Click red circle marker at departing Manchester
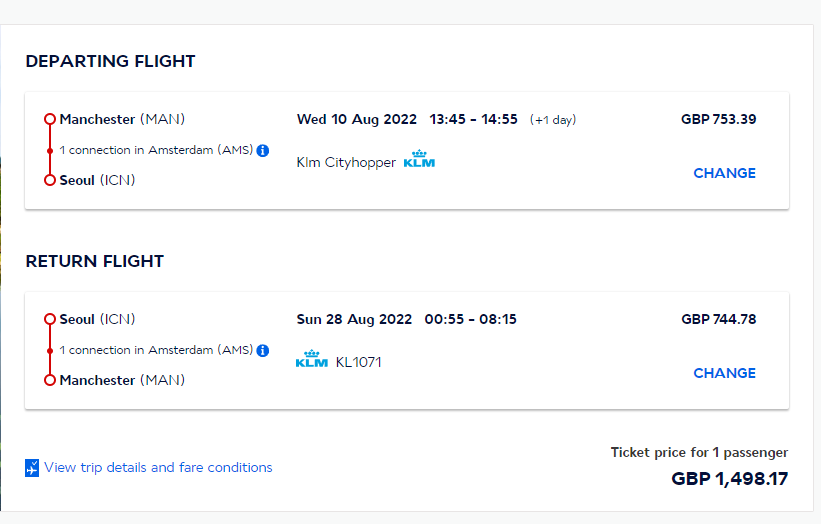The width and height of the screenshot is (821, 524). [x=49, y=119]
